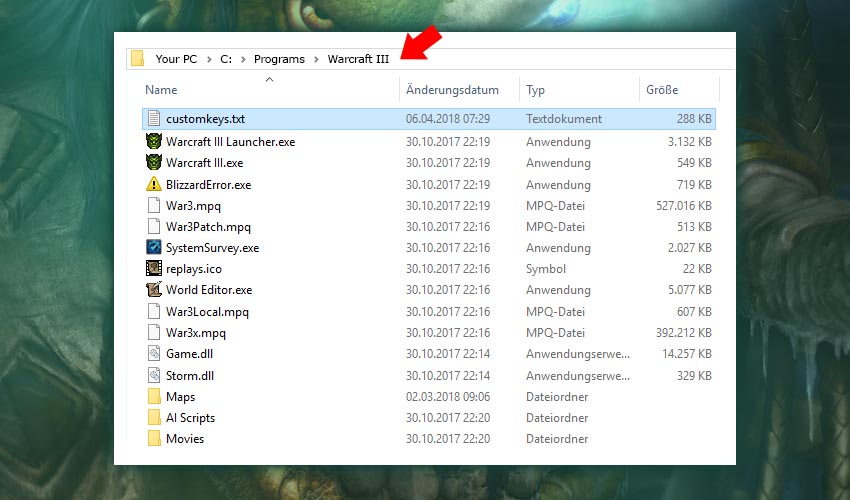Click the War3Local.mpq file icon
The width and height of the screenshot is (850, 500).
coord(154,311)
